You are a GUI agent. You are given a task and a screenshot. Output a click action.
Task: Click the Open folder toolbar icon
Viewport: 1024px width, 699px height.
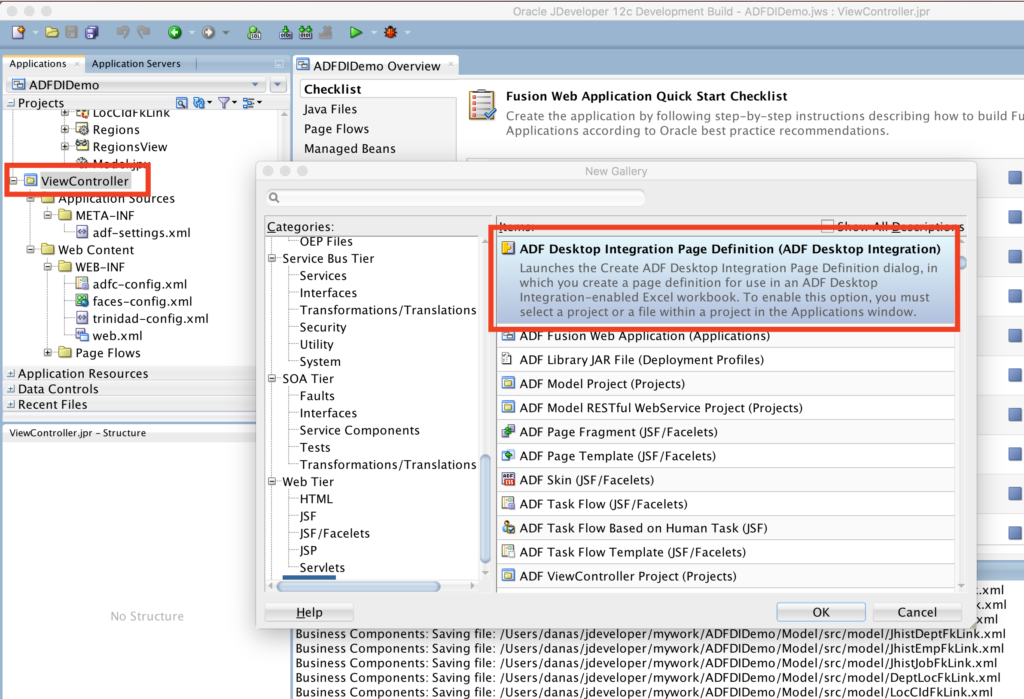click(x=51, y=32)
